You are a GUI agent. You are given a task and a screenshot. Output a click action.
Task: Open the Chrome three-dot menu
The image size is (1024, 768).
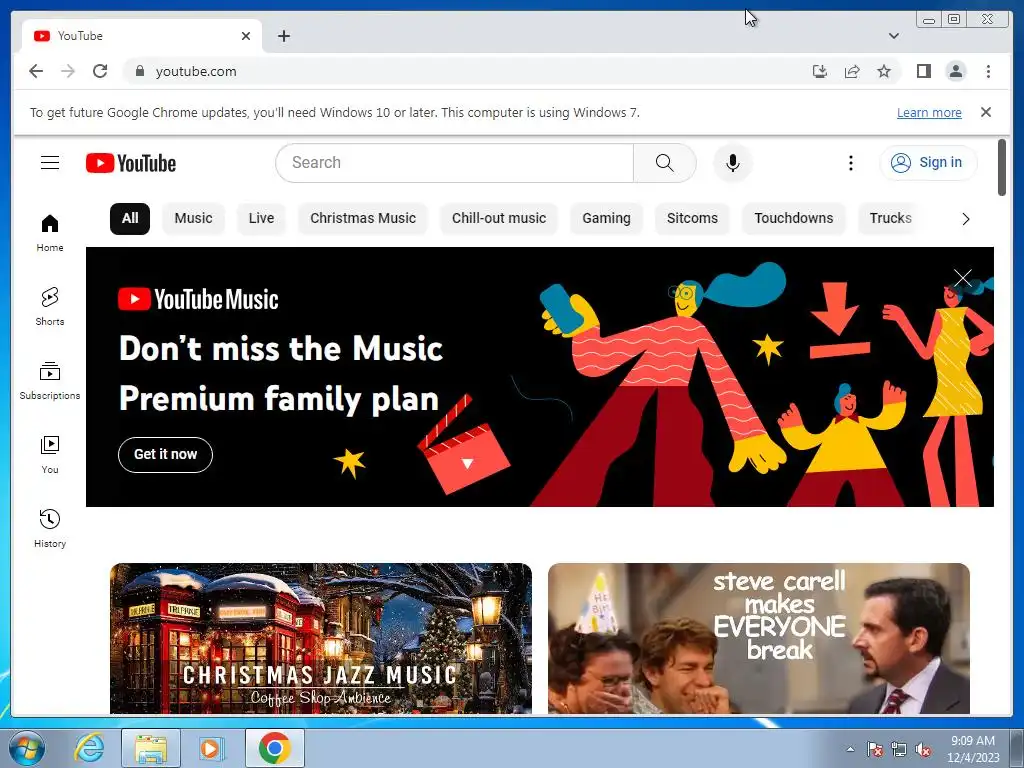(988, 71)
